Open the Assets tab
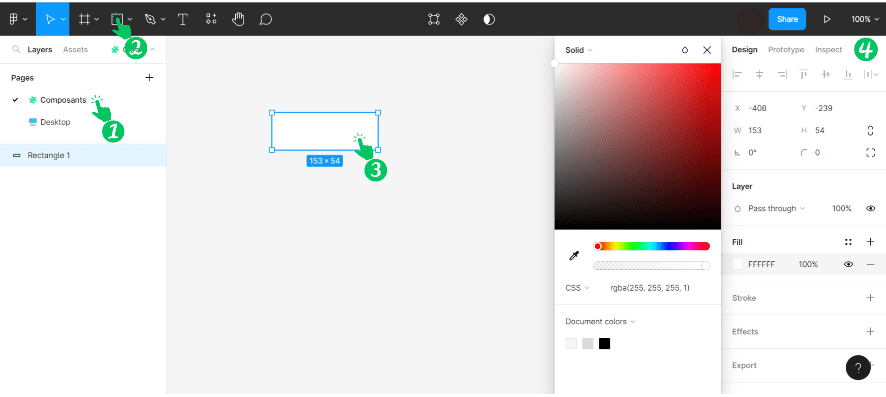This screenshot has height=397, width=886. point(75,50)
